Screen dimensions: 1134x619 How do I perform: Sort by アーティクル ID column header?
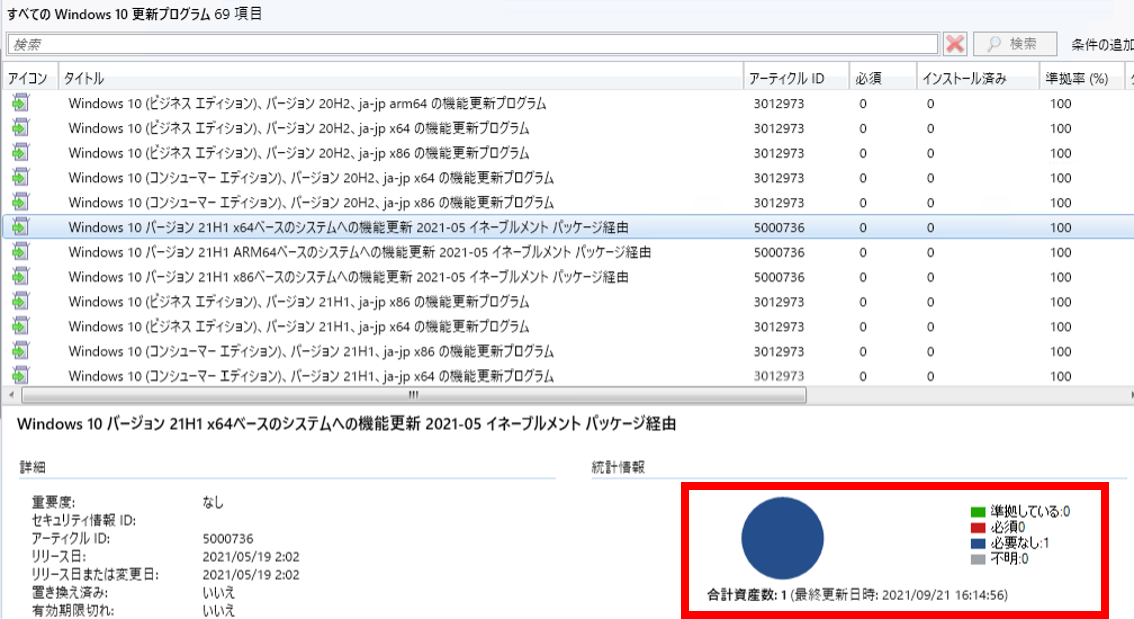pyautogui.click(x=796, y=78)
